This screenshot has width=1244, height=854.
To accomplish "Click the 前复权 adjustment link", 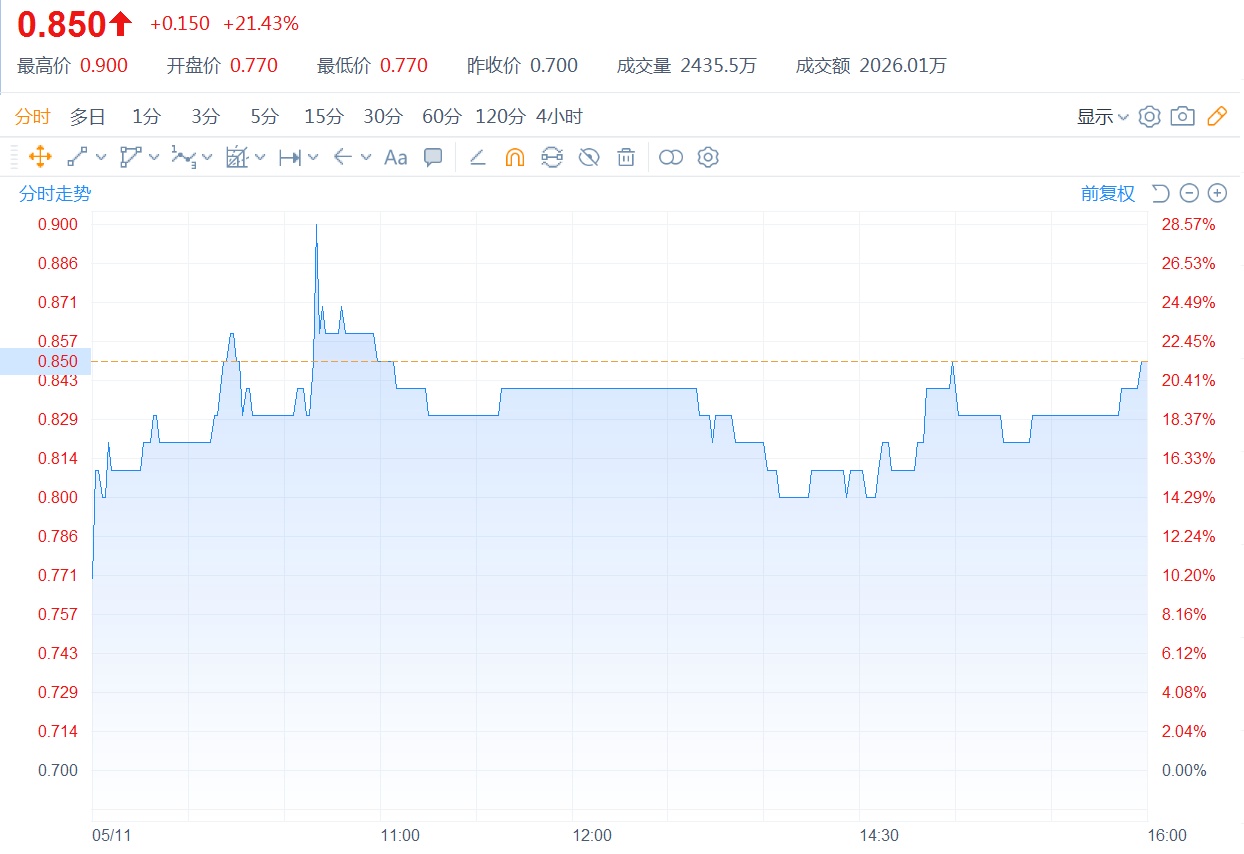I will click(x=1108, y=194).
